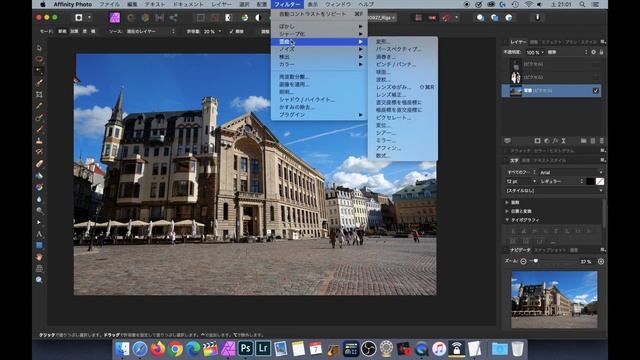Select the blur droplet tool

pos(39,199)
